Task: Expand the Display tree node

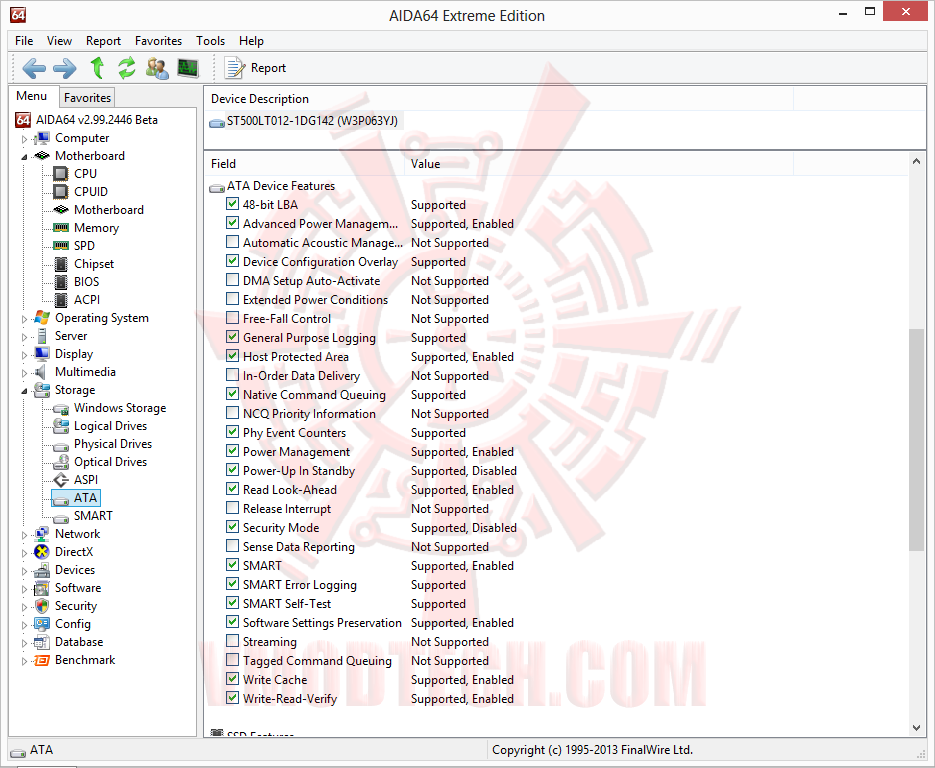Action: 24,355
